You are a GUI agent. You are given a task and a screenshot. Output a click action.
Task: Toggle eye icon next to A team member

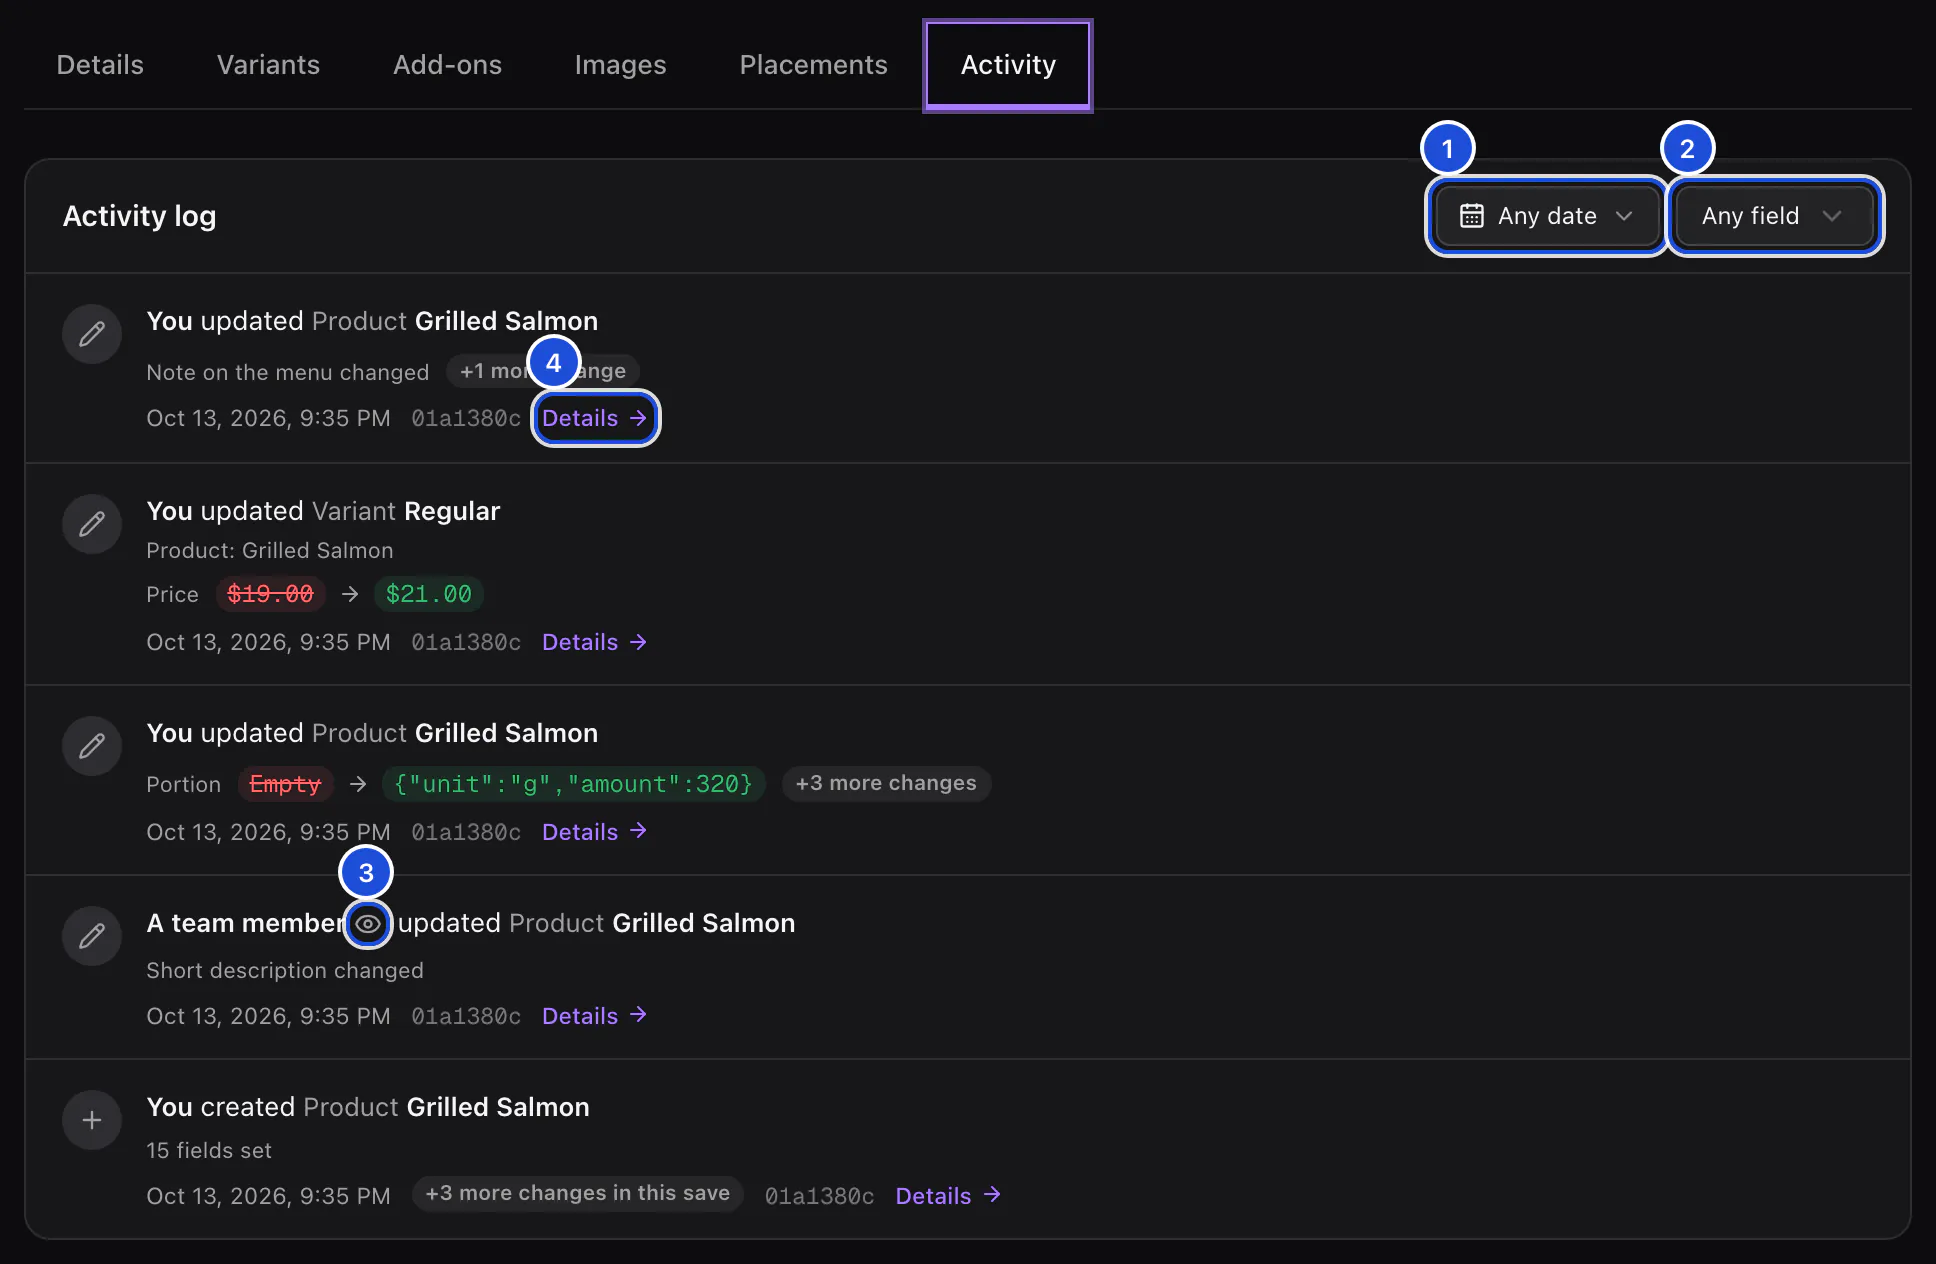click(x=368, y=924)
